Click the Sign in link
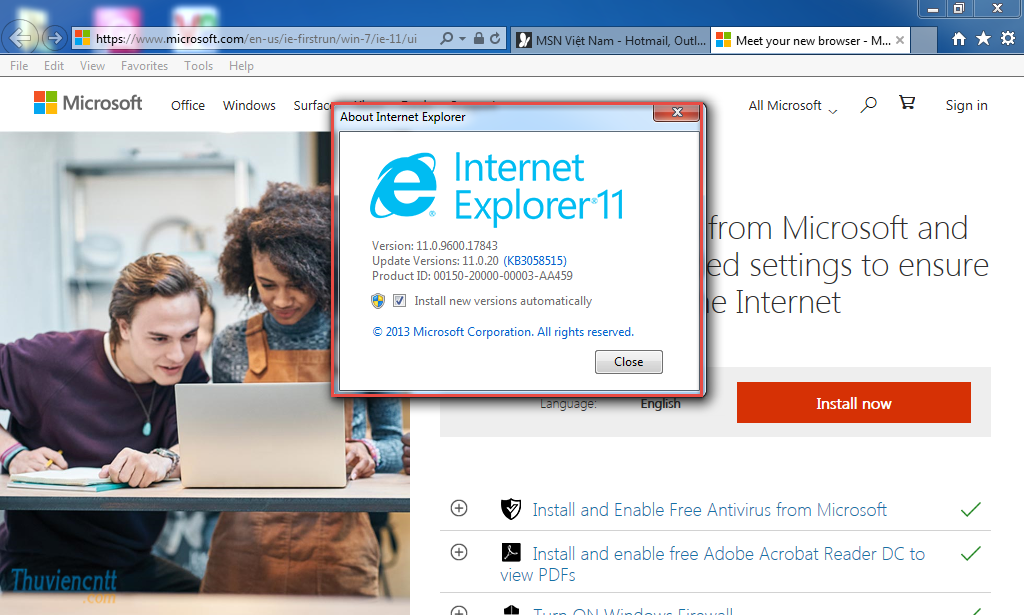The width and height of the screenshot is (1024, 615). point(966,105)
